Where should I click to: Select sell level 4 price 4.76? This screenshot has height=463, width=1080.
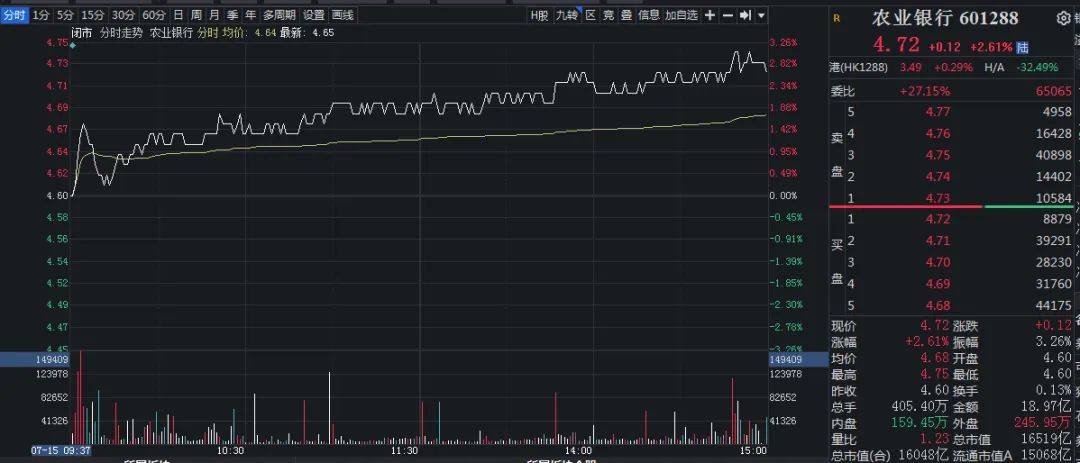[938, 133]
